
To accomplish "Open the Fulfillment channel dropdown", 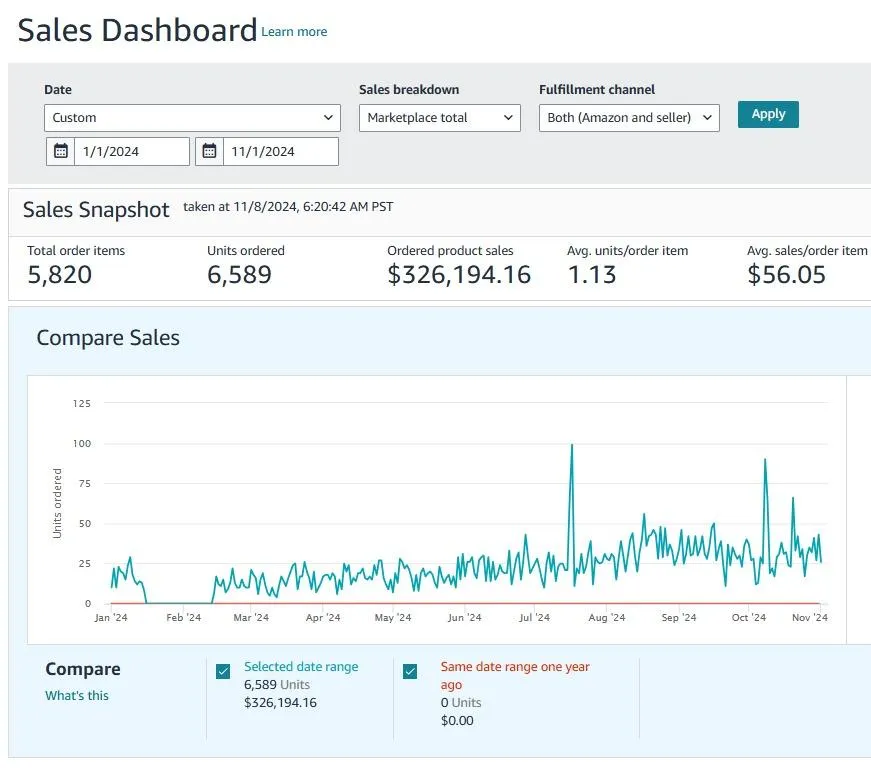I will [x=629, y=118].
